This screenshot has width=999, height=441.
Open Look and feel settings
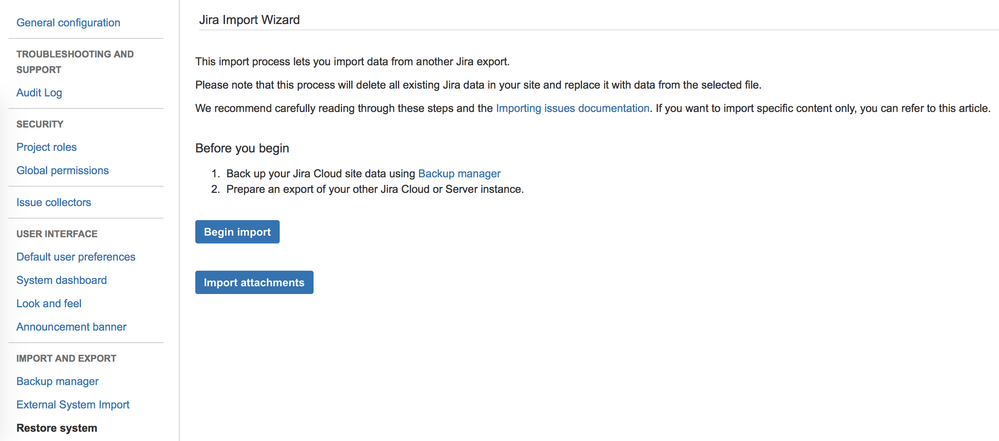(49, 304)
